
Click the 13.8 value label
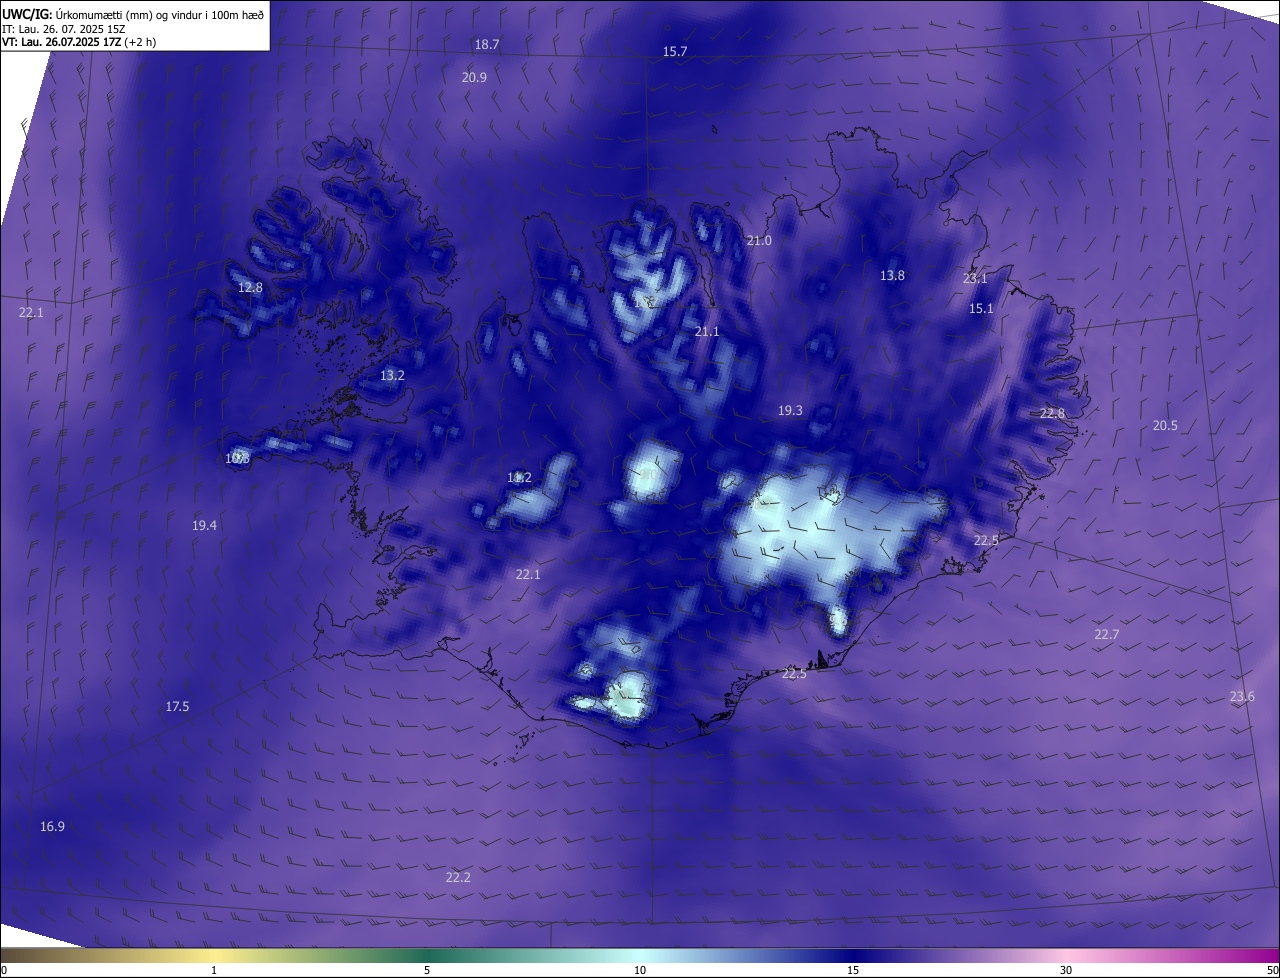point(892,275)
